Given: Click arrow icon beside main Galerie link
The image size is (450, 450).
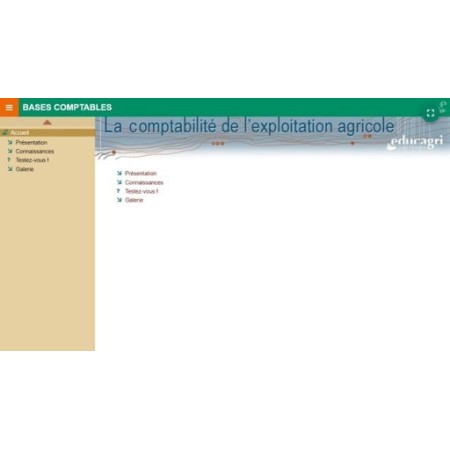Looking at the screenshot, I should pyautogui.click(x=119, y=200).
